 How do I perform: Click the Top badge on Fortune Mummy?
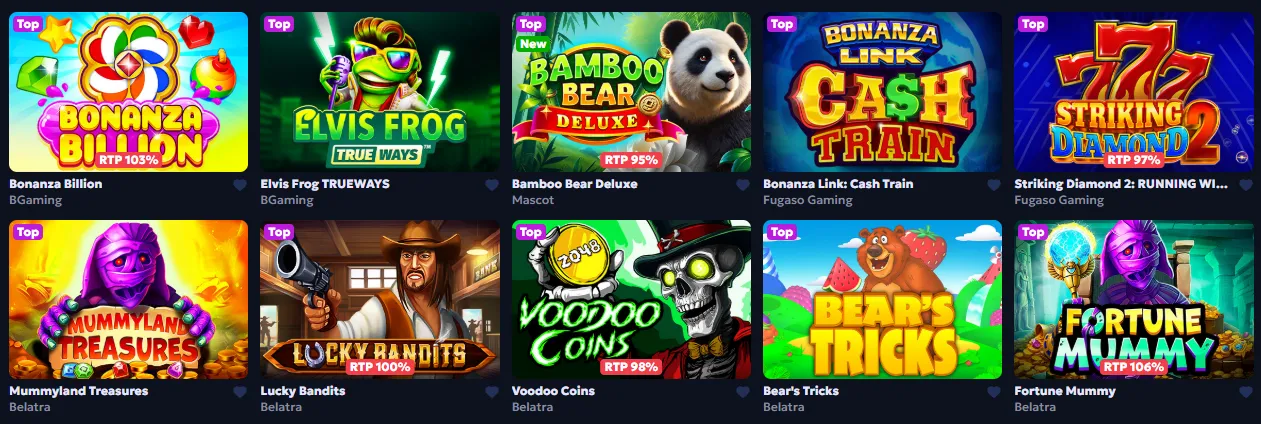[1033, 232]
